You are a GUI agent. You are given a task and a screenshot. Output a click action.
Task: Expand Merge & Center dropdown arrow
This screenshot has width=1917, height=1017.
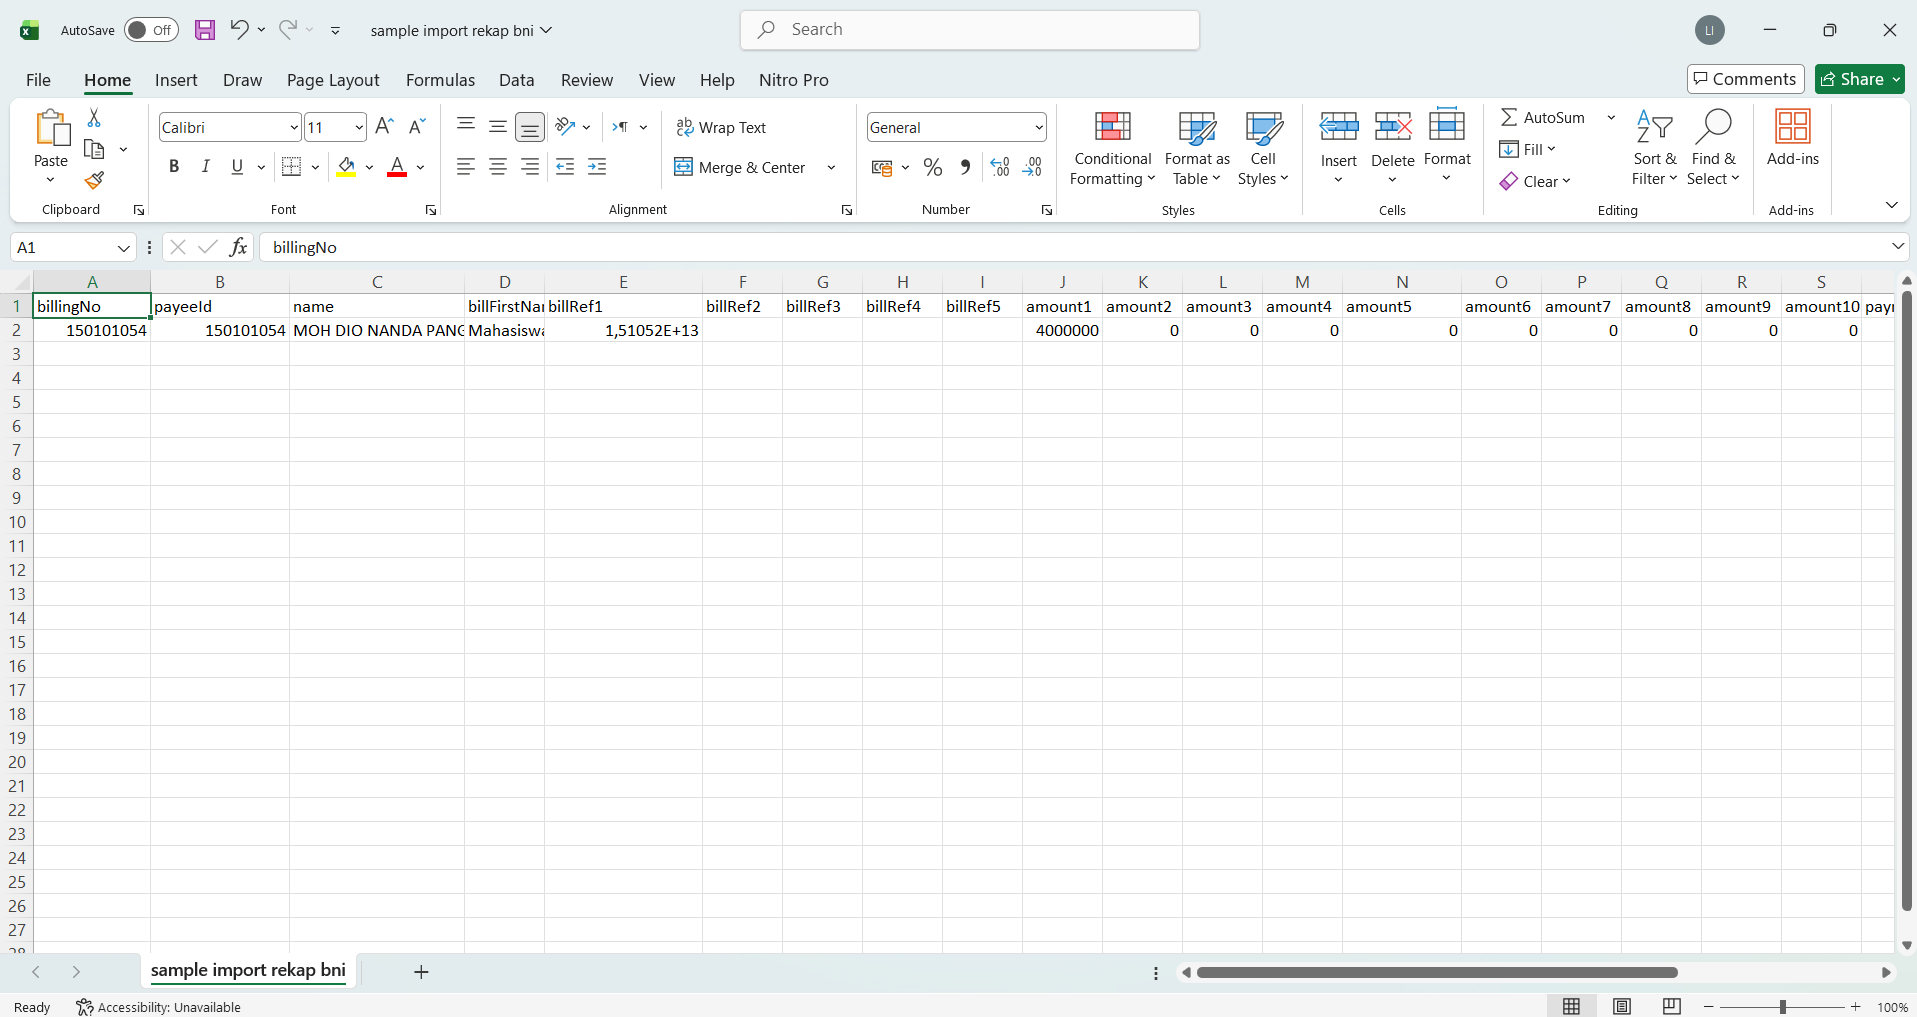click(831, 167)
